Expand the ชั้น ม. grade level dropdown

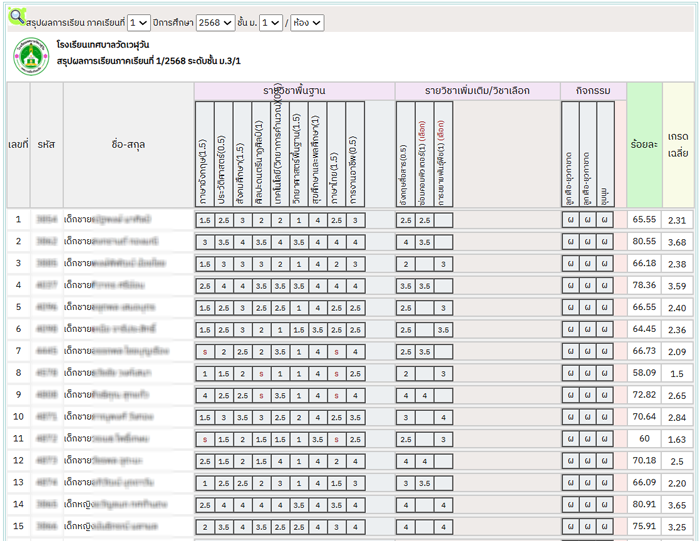point(270,23)
